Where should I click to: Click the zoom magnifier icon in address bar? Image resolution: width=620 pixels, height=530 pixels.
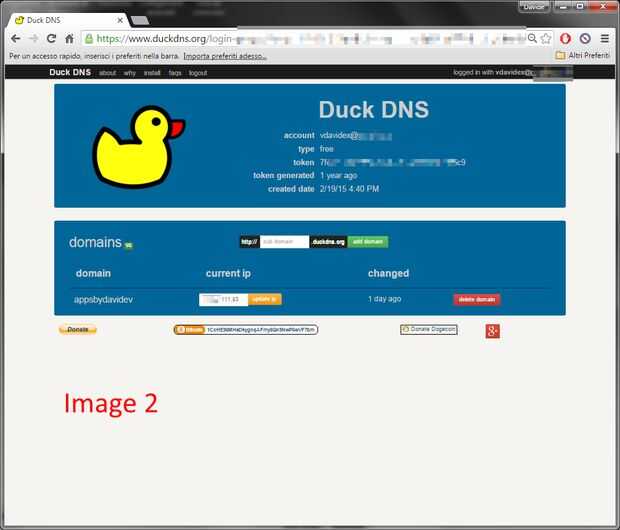pos(532,38)
